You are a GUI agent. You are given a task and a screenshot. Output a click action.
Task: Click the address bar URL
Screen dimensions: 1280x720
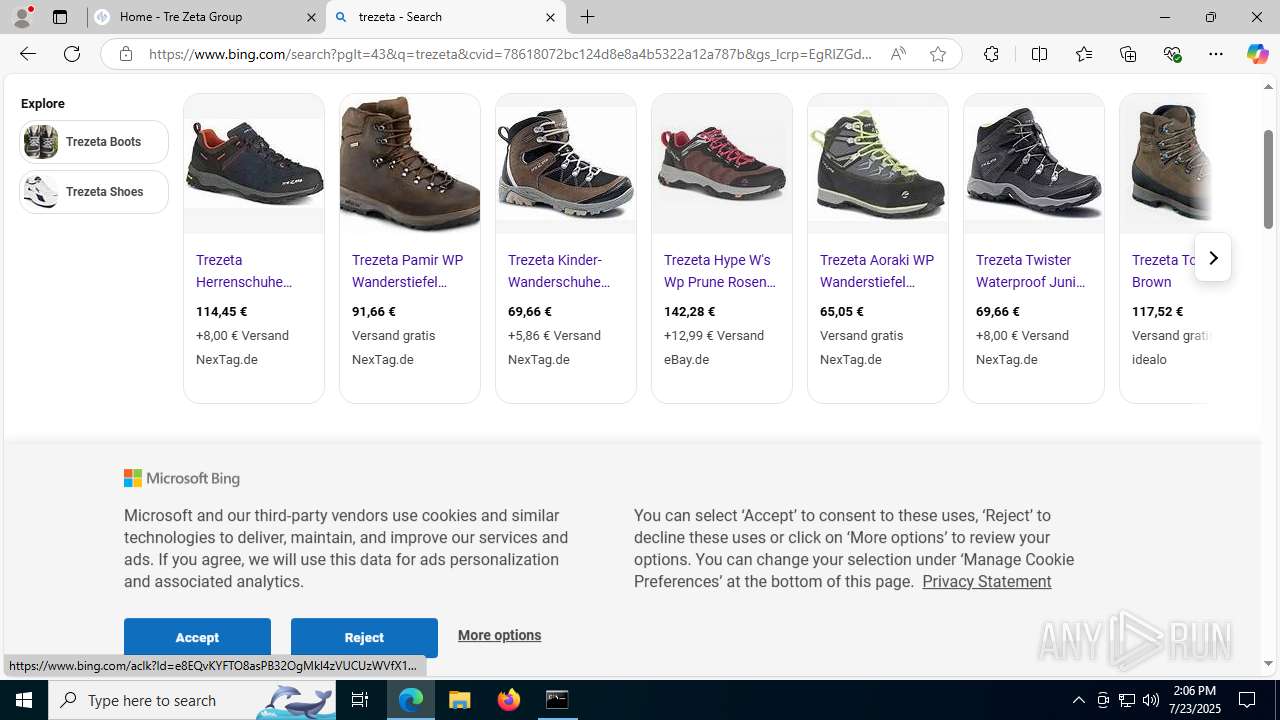510,54
